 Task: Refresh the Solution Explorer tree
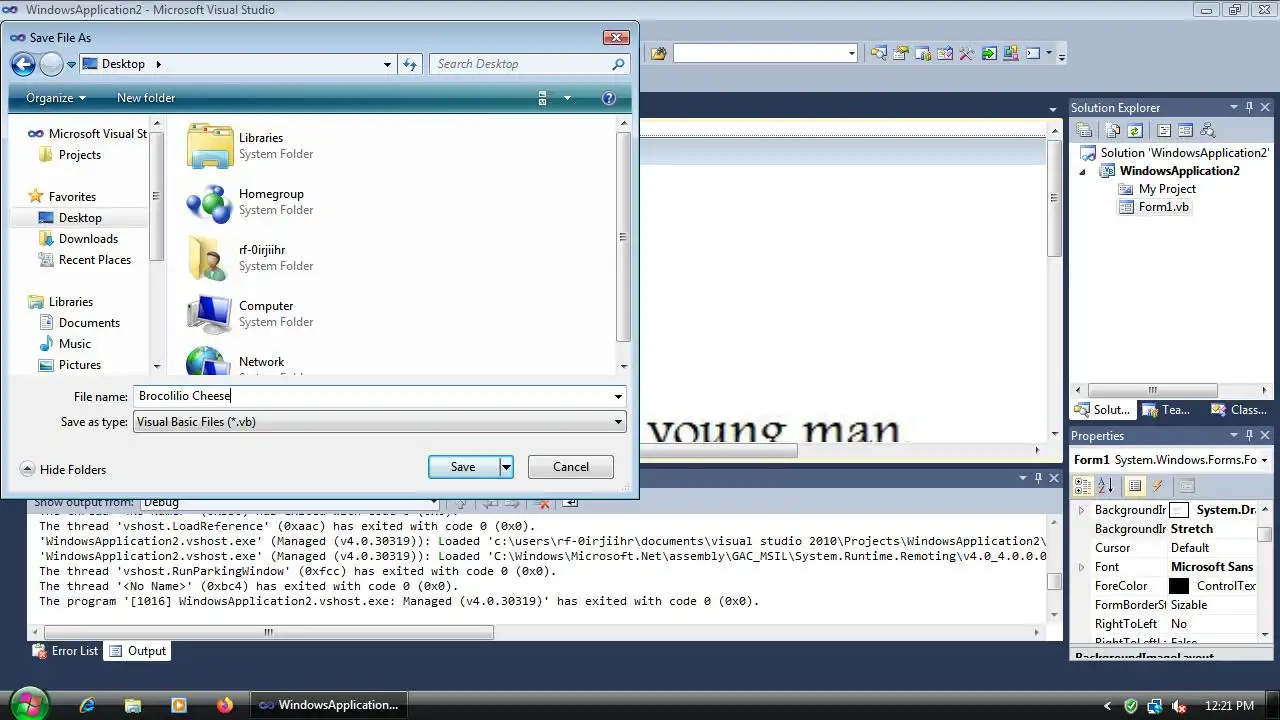[1135, 130]
